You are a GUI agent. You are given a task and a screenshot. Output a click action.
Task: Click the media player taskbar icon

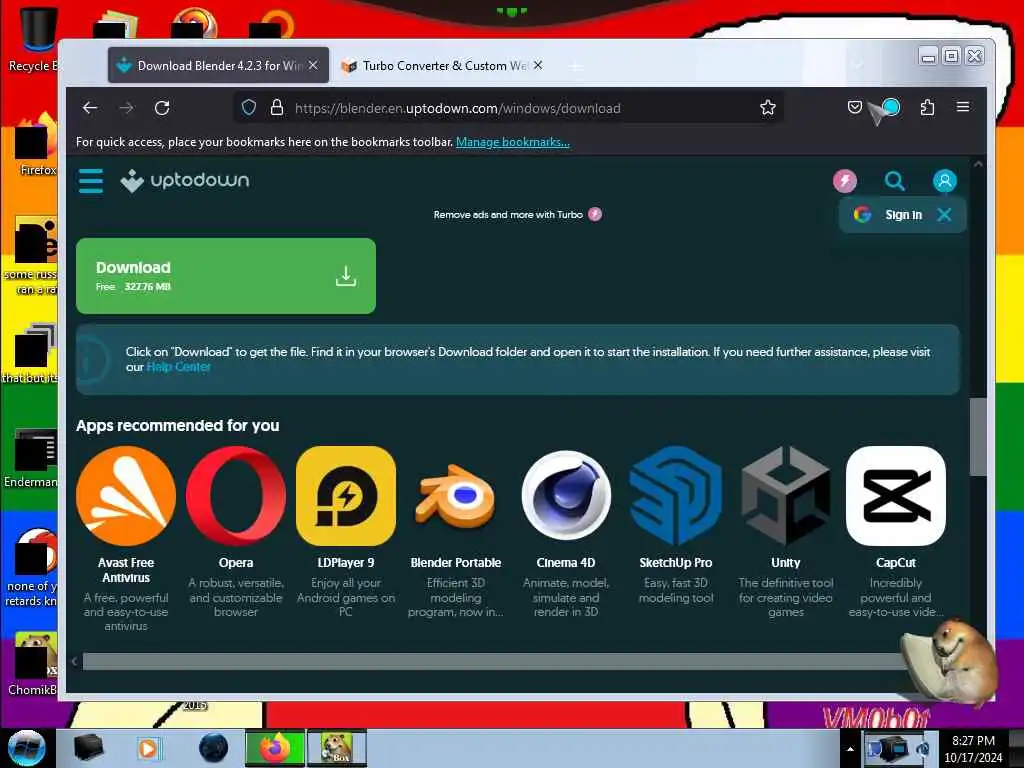click(x=148, y=748)
